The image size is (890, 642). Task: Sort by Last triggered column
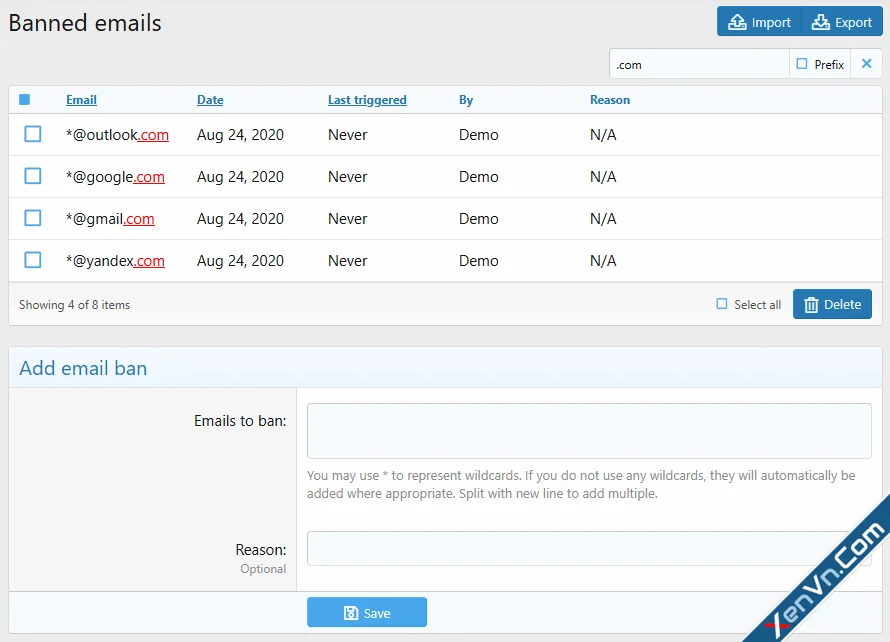tap(367, 99)
